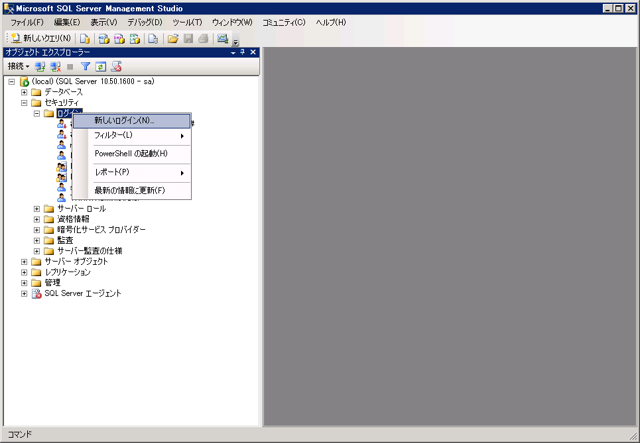Expand the レプリケーション folder
This screenshot has width=640, height=443.
pyautogui.click(x=24, y=273)
